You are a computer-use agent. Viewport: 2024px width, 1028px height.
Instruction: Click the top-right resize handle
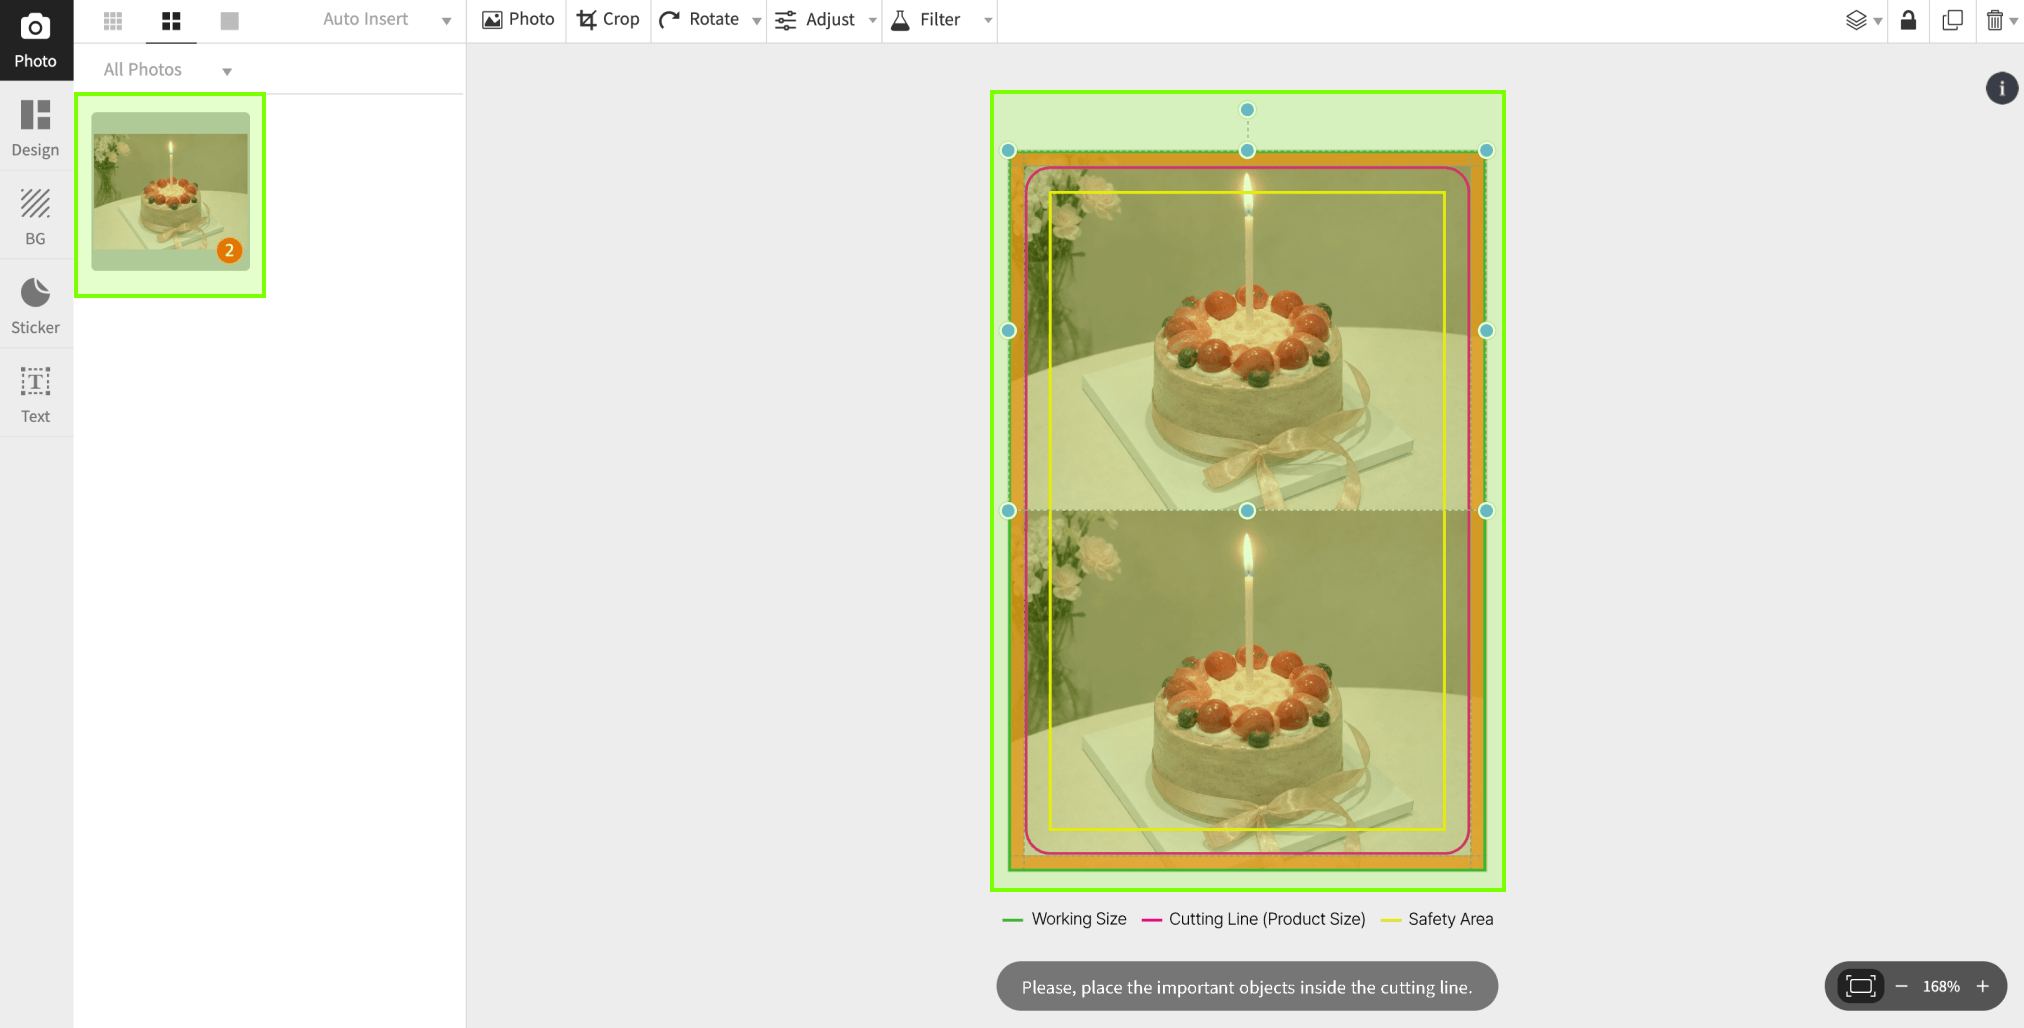coord(1486,151)
